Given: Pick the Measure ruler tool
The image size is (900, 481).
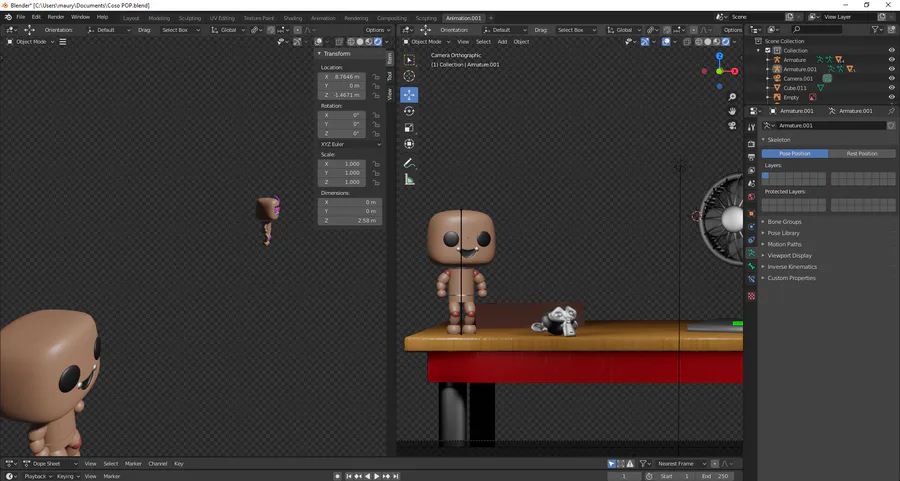Looking at the screenshot, I should (x=409, y=180).
